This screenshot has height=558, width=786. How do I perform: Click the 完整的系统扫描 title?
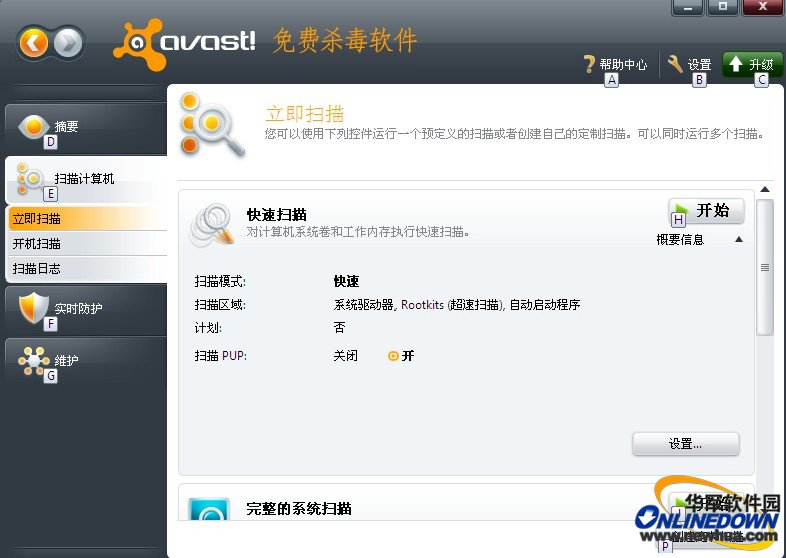pos(299,509)
